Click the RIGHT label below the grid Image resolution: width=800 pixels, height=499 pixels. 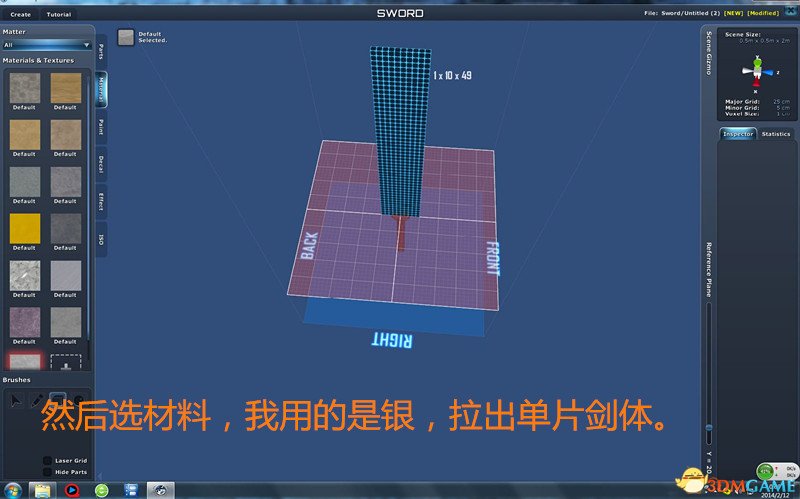coord(392,340)
